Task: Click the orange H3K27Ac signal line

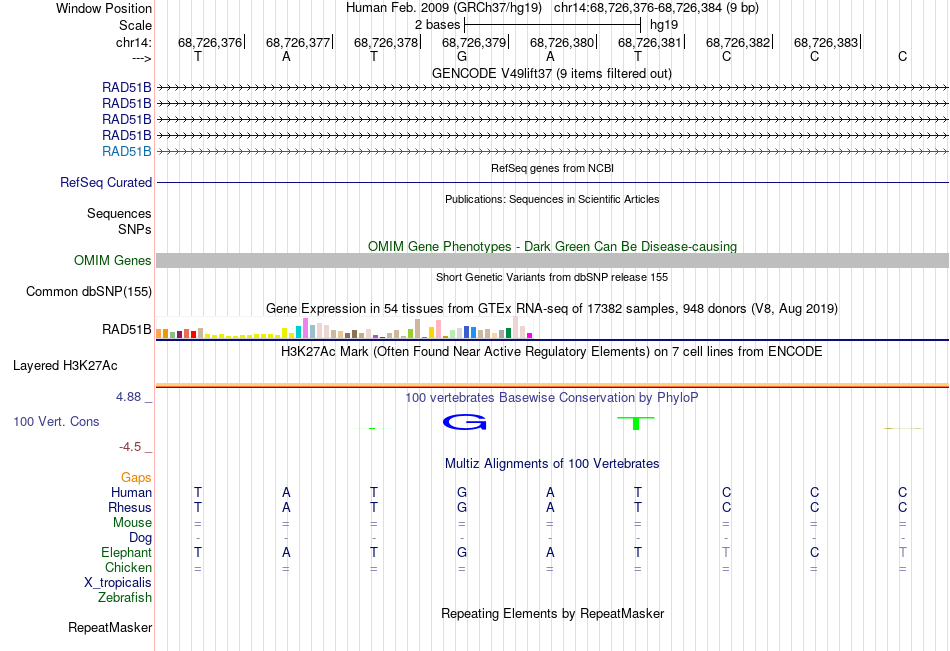Action: [552, 385]
